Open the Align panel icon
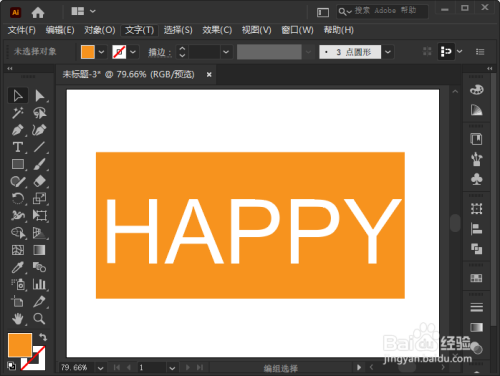 click(476, 229)
